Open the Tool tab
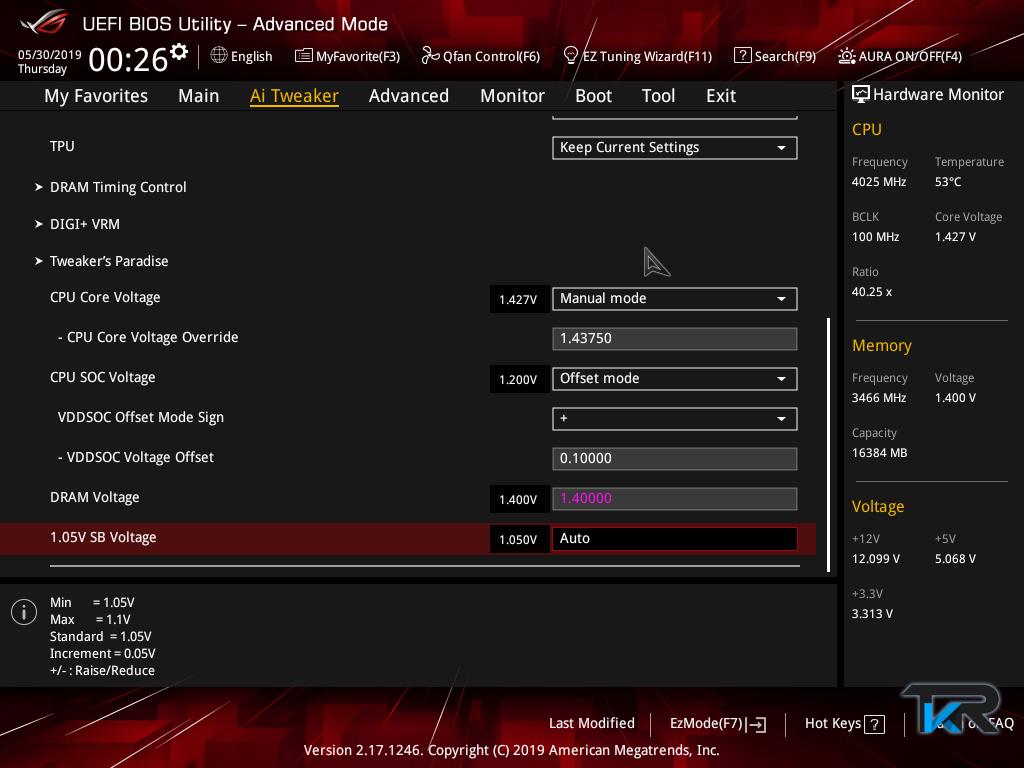This screenshot has height=768, width=1024. (x=658, y=96)
